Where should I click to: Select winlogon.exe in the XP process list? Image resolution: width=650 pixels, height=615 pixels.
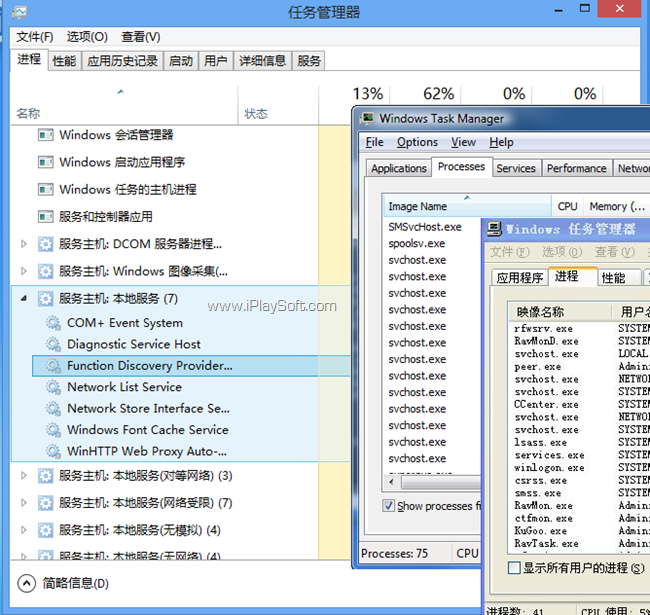[x=549, y=467]
